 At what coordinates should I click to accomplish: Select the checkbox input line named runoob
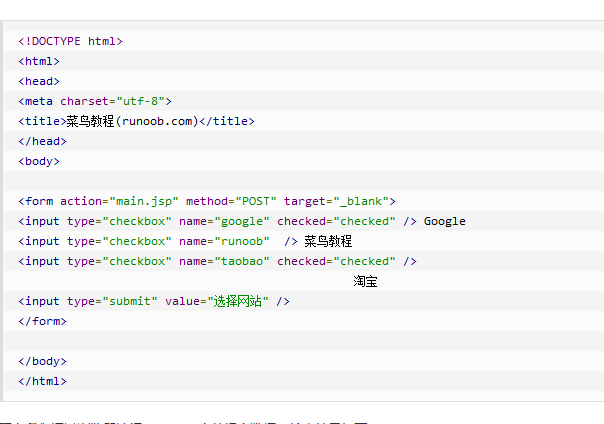tap(185, 241)
